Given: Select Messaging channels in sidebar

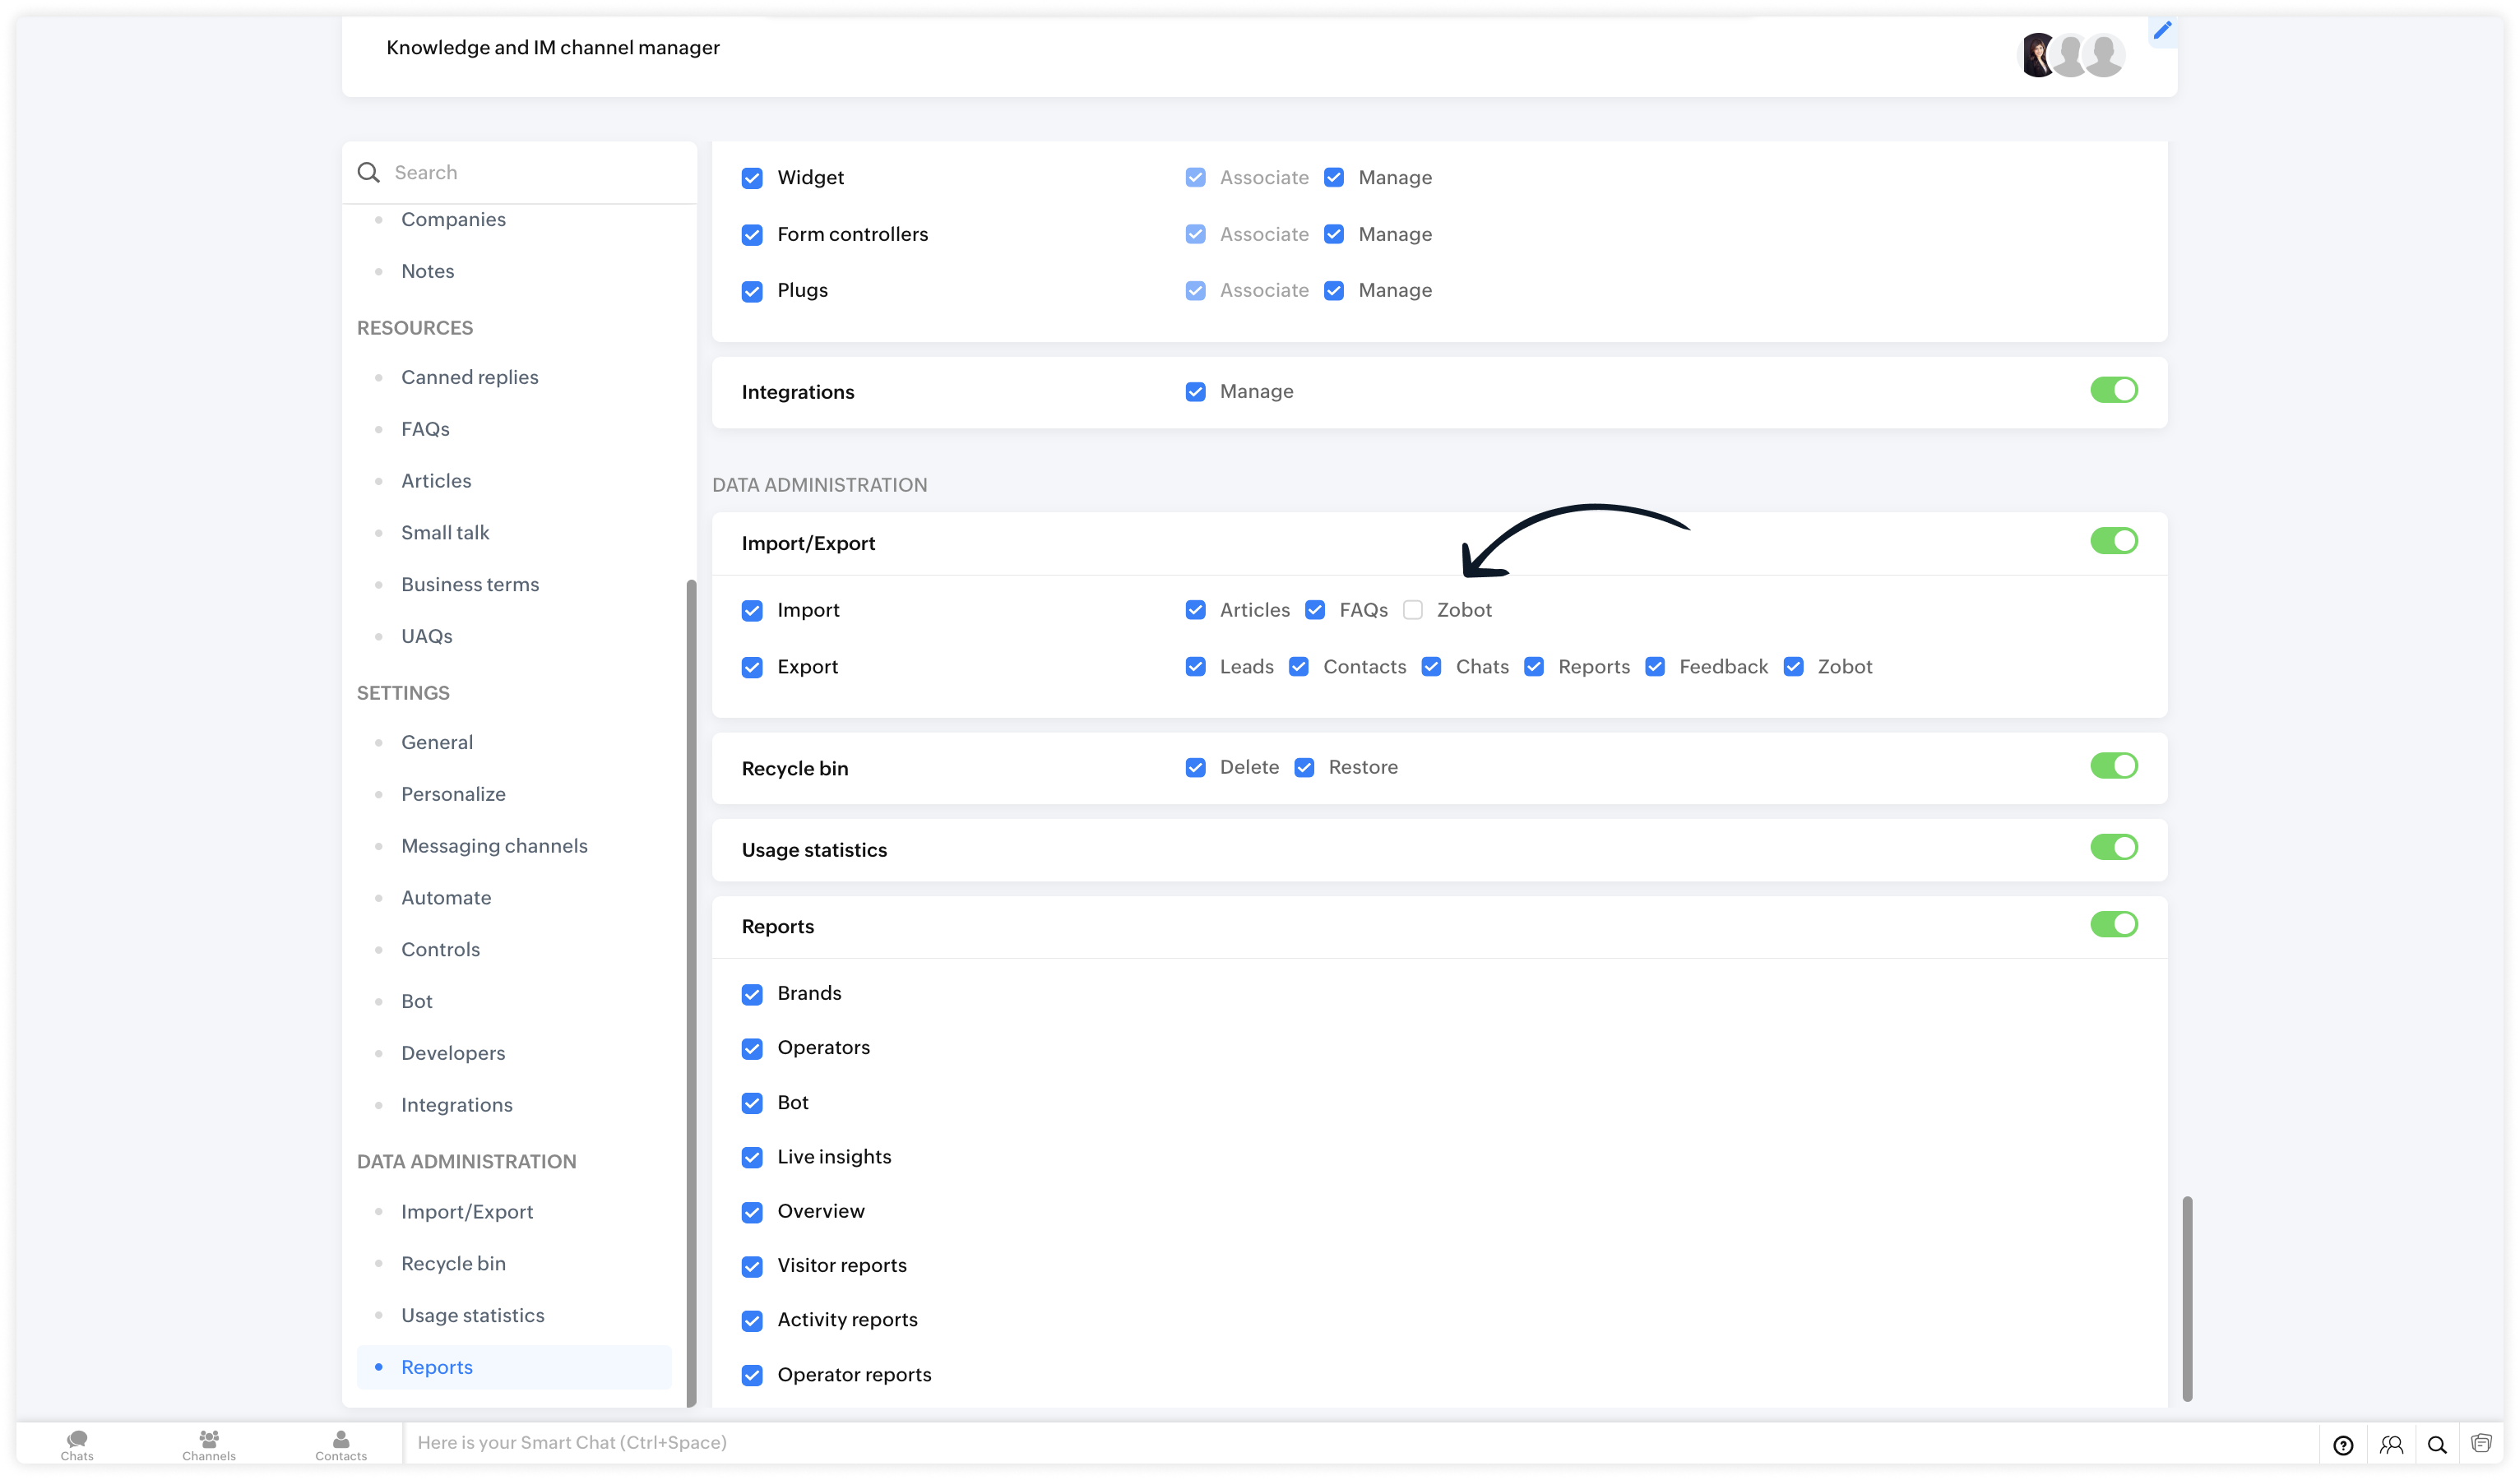Looking at the screenshot, I should [x=494, y=846].
